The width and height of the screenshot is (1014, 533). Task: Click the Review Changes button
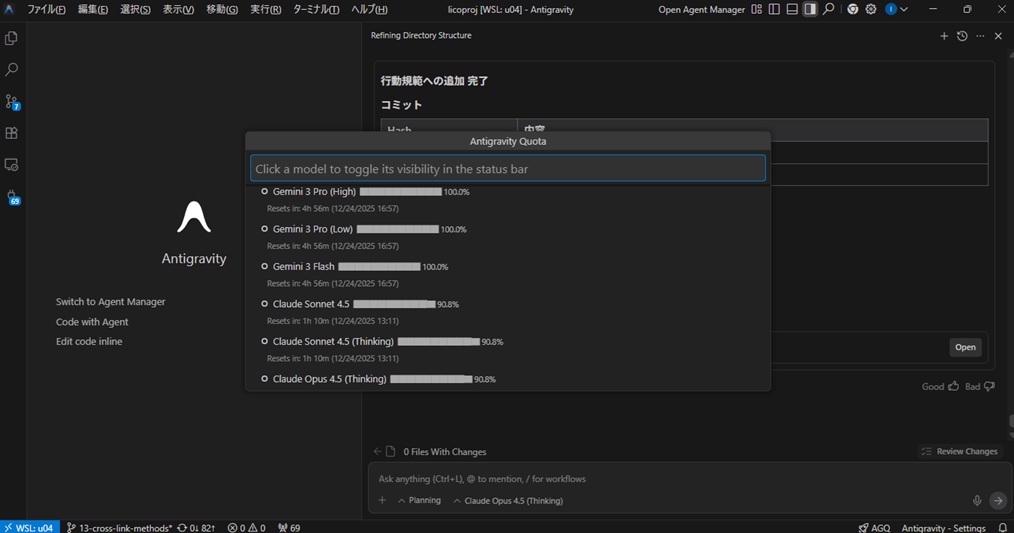(x=959, y=451)
